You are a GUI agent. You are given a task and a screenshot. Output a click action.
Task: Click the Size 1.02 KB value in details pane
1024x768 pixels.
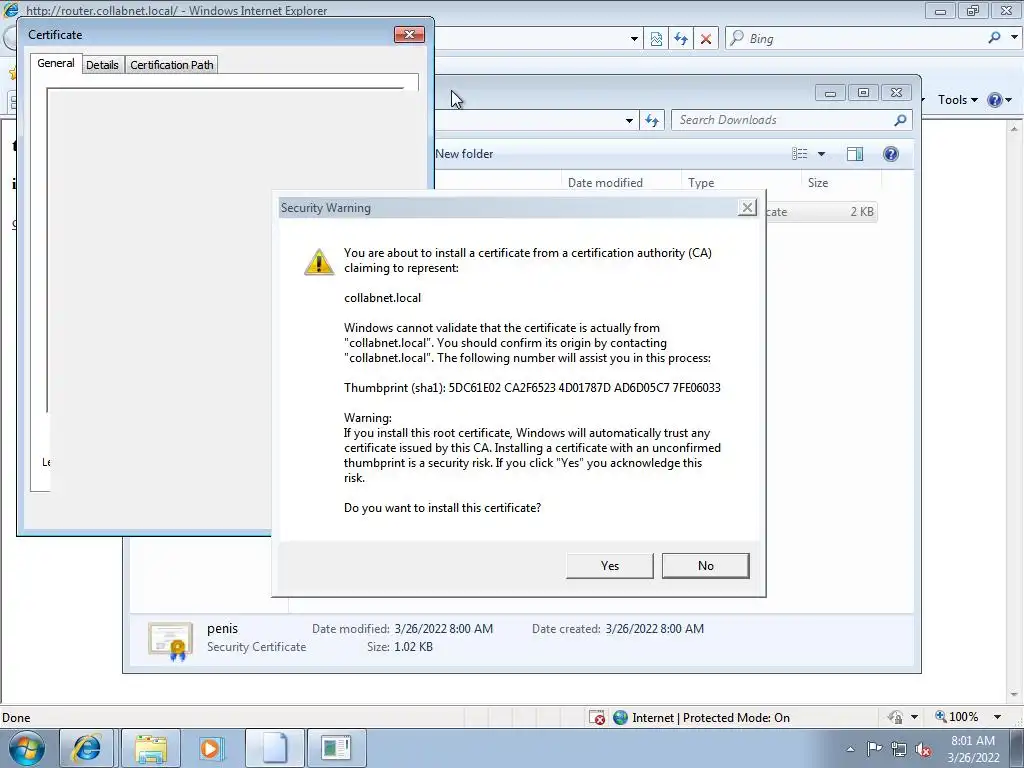pyautogui.click(x=413, y=647)
